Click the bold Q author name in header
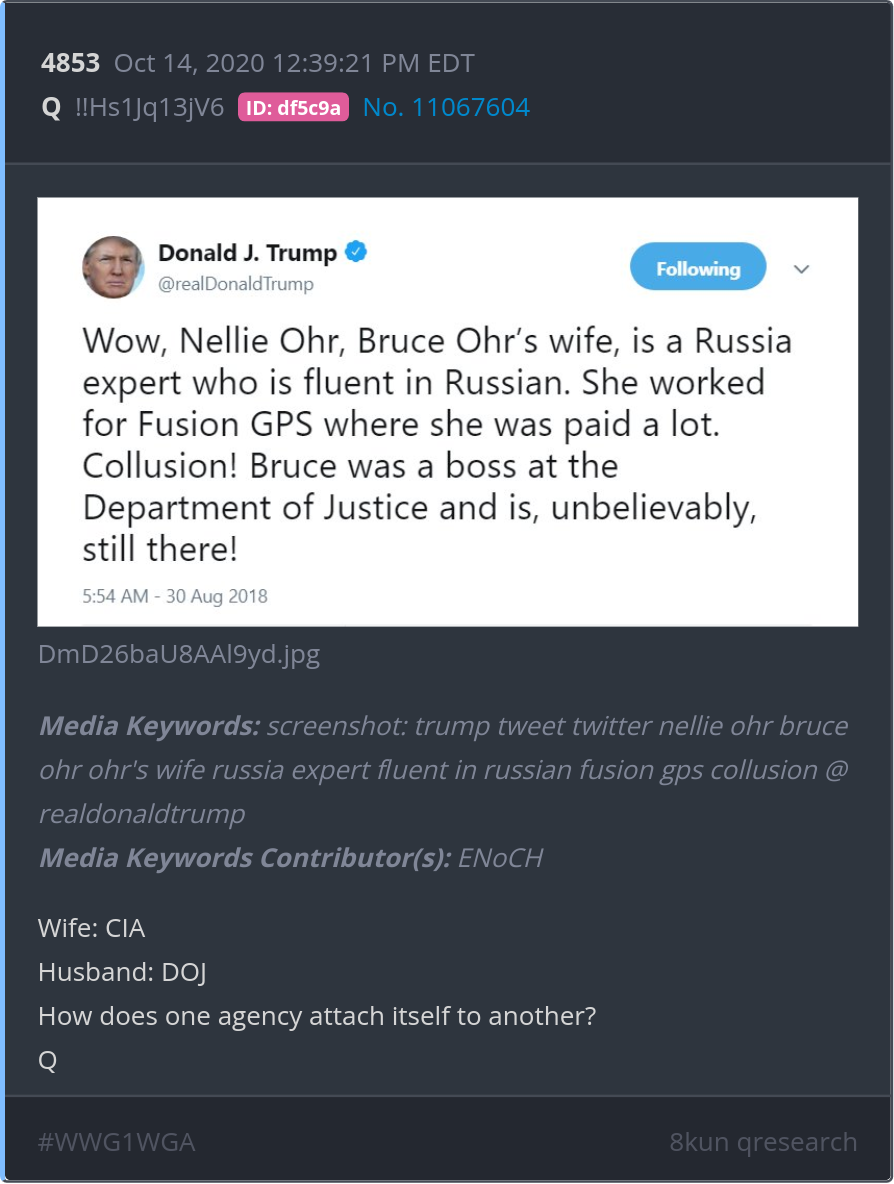 (51, 108)
